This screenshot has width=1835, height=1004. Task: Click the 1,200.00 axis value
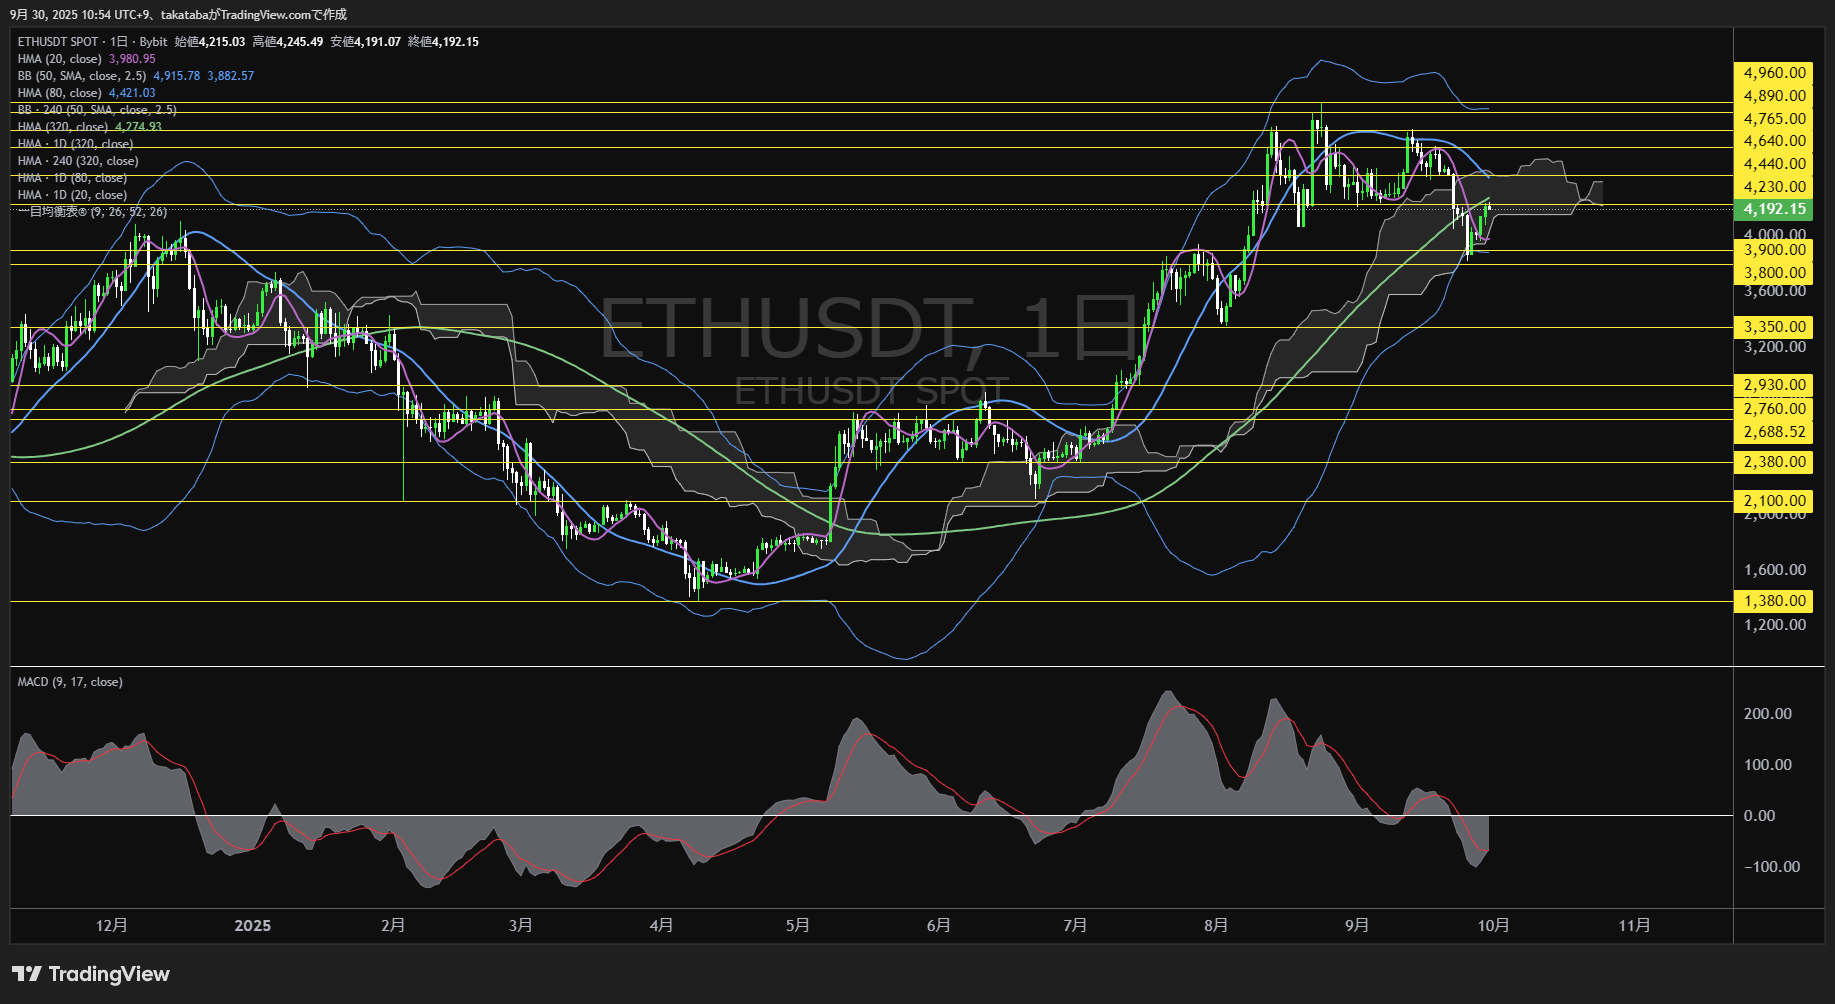[x=1775, y=625]
